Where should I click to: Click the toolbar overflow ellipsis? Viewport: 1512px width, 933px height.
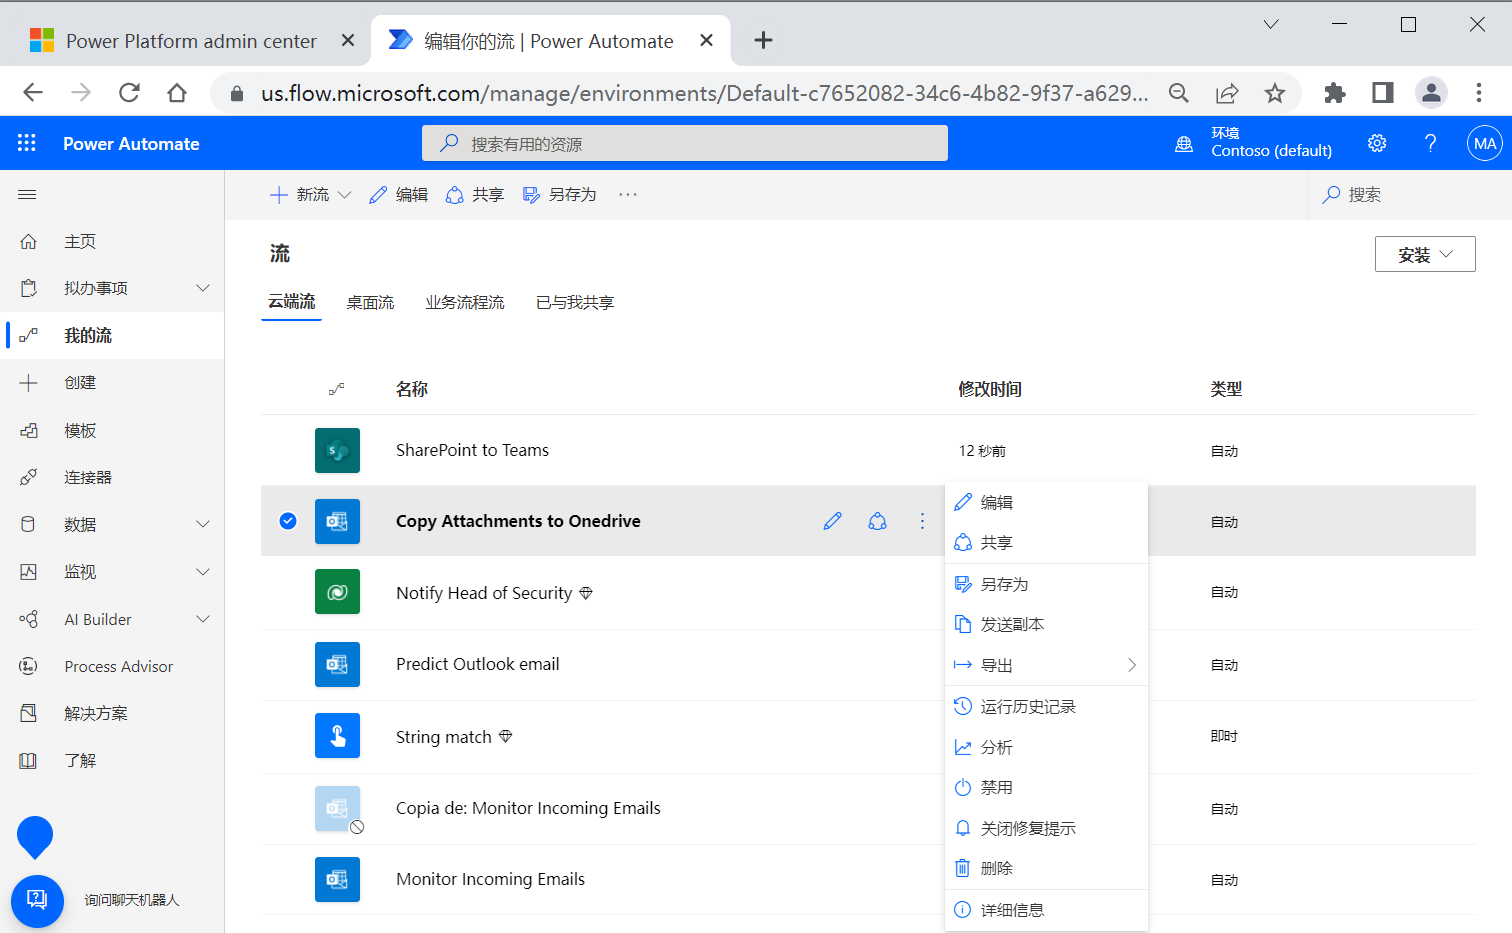tap(627, 194)
